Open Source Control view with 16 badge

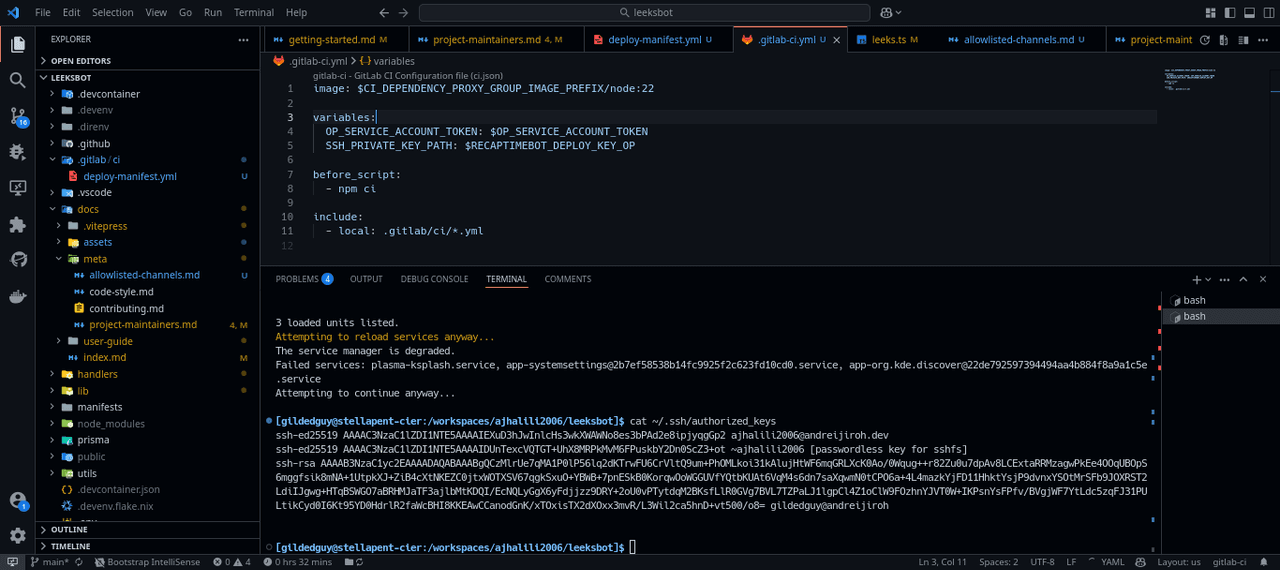coord(17,116)
